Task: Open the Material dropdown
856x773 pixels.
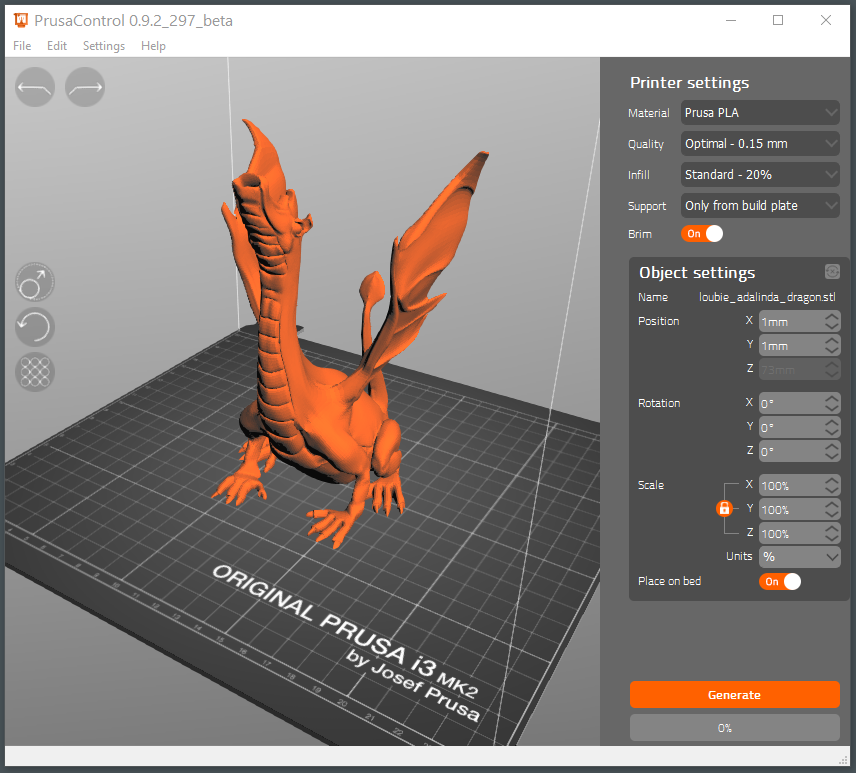Action: 760,113
